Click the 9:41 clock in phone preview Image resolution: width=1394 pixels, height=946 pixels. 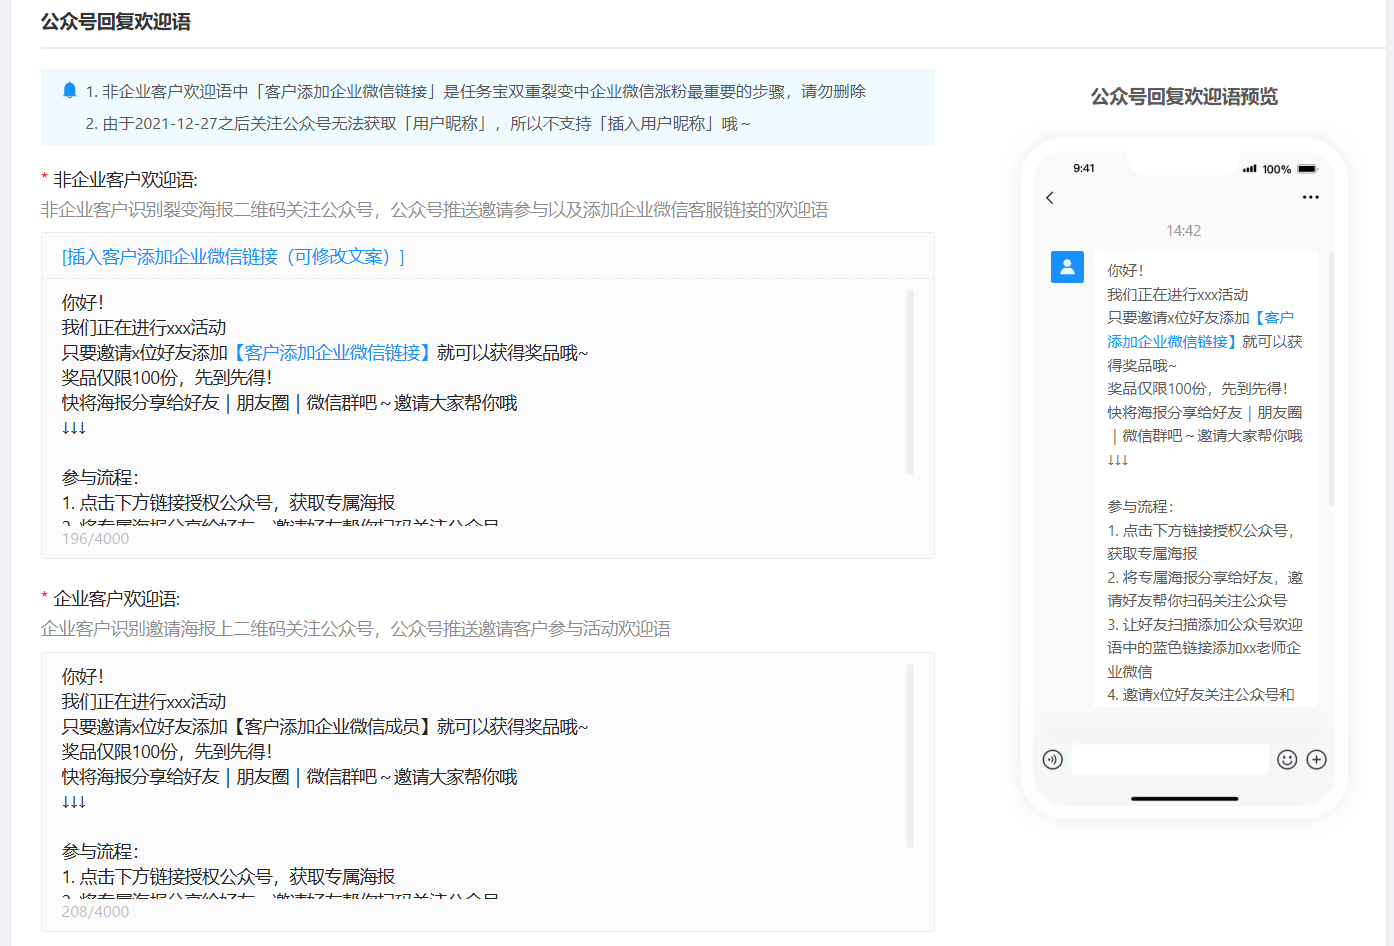1084,168
